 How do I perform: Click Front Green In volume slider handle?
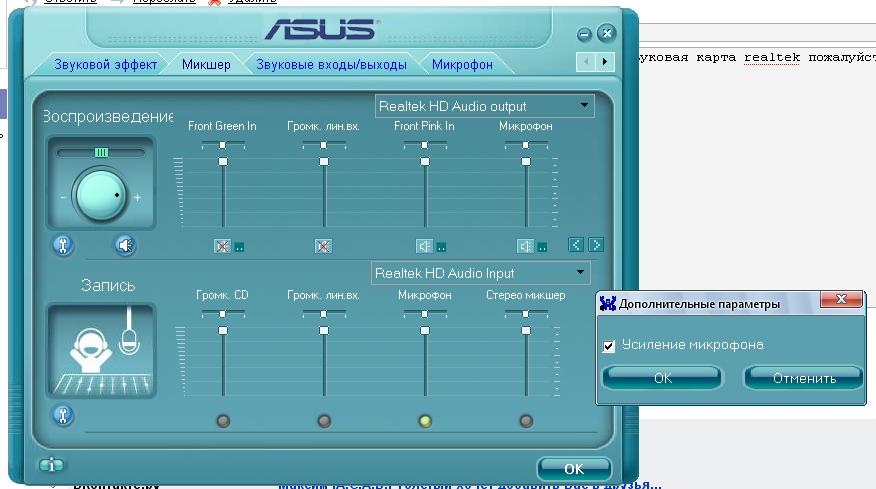(223, 162)
